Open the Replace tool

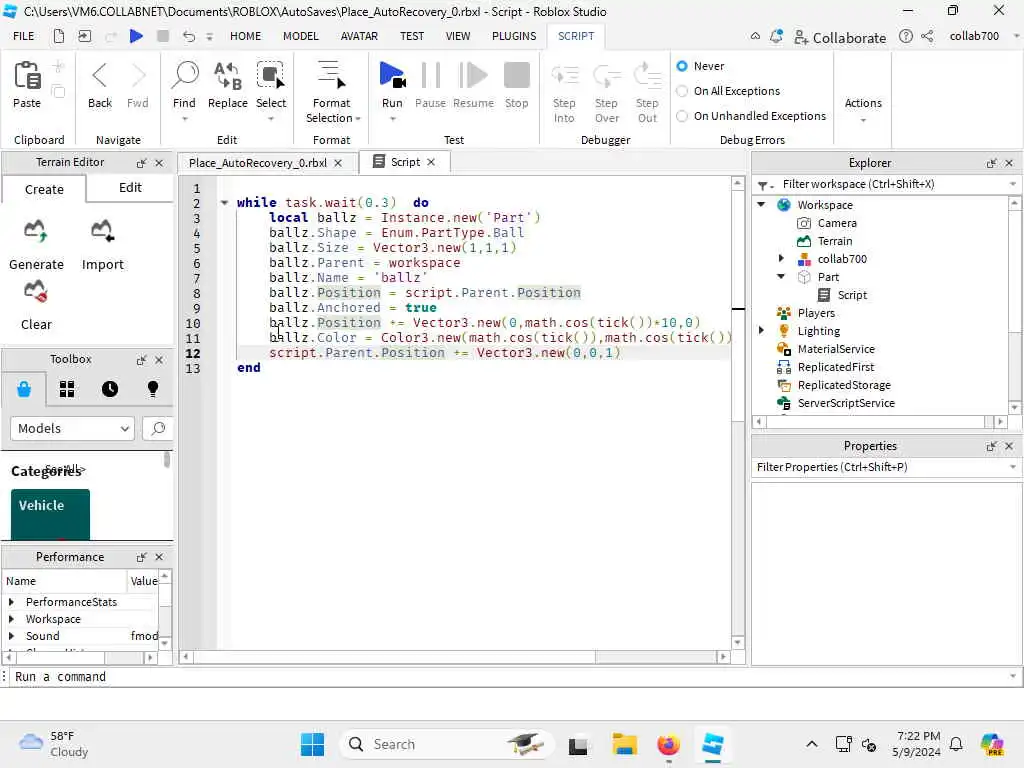pos(227,76)
